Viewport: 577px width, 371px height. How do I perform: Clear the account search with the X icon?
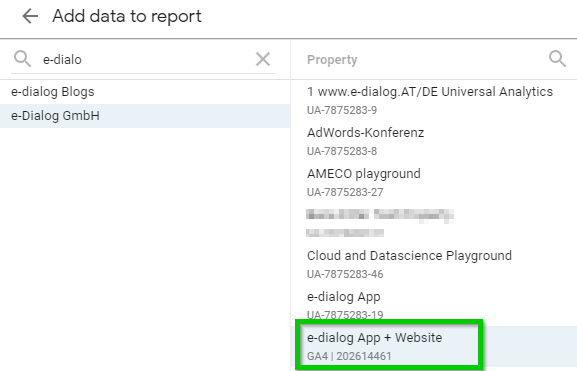pyautogui.click(x=263, y=59)
